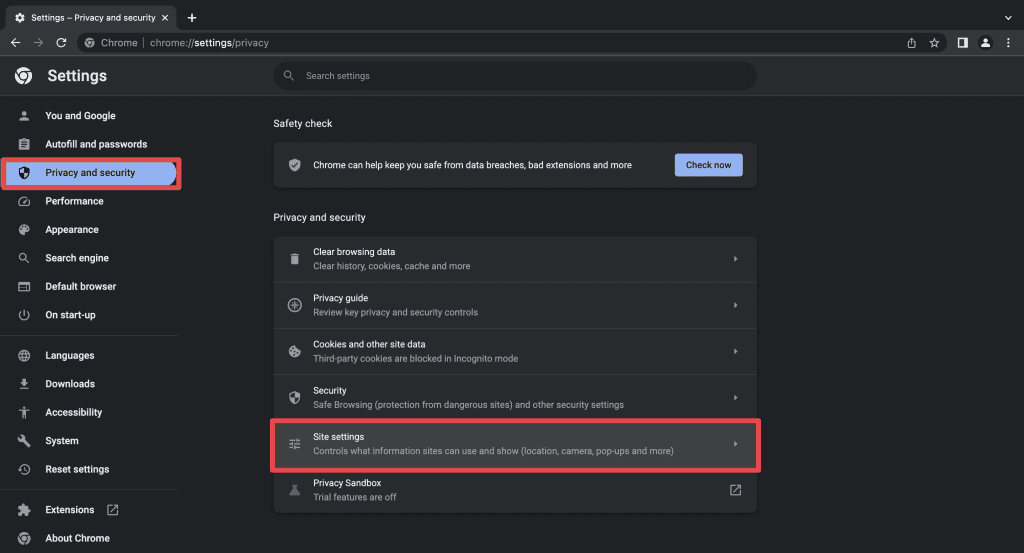This screenshot has width=1024, height=553.
Task: Click the browser reload icon
Action: pos(61,43)
